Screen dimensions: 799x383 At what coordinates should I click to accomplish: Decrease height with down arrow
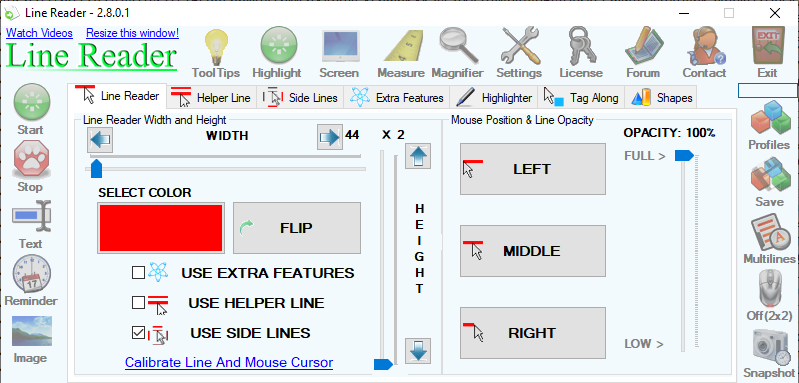click(418, 350)
